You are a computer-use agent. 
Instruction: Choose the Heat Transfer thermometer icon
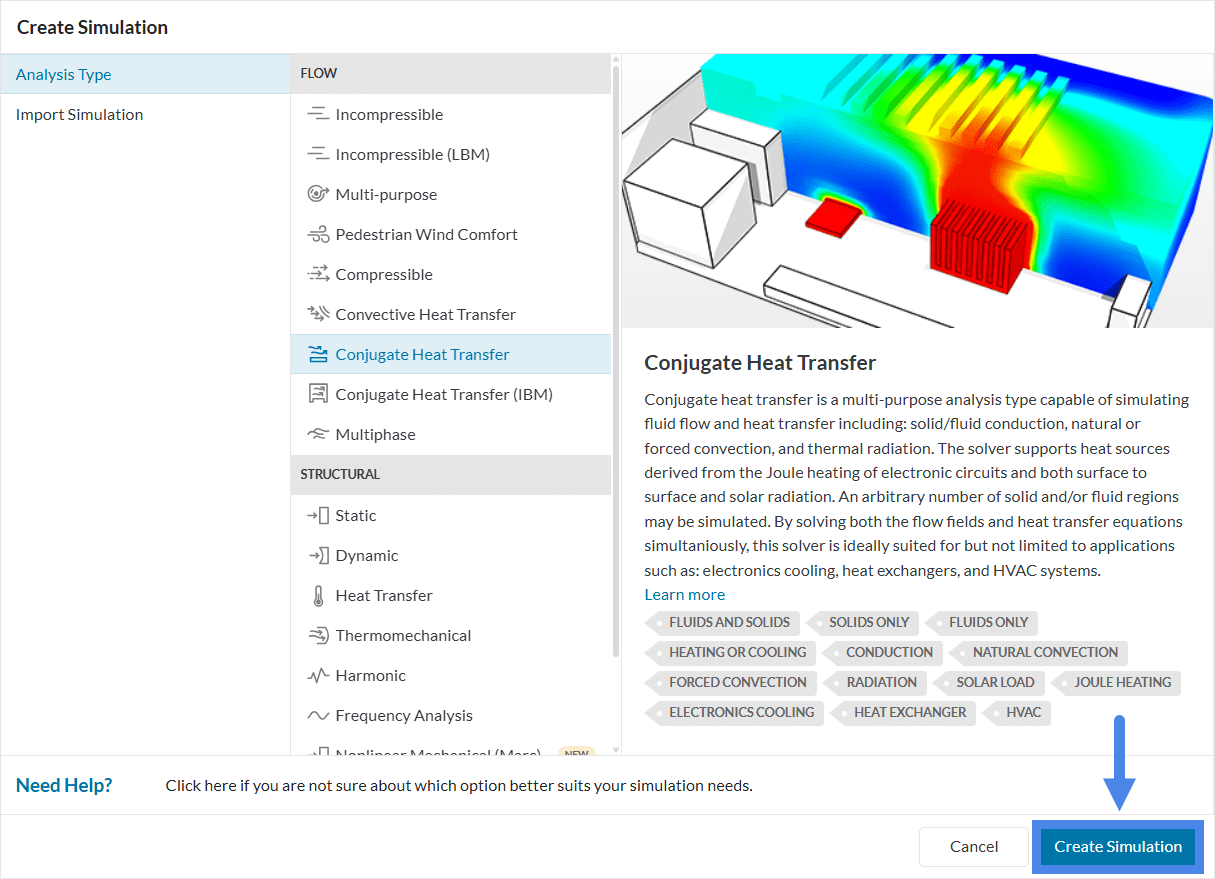click(318, 595)
